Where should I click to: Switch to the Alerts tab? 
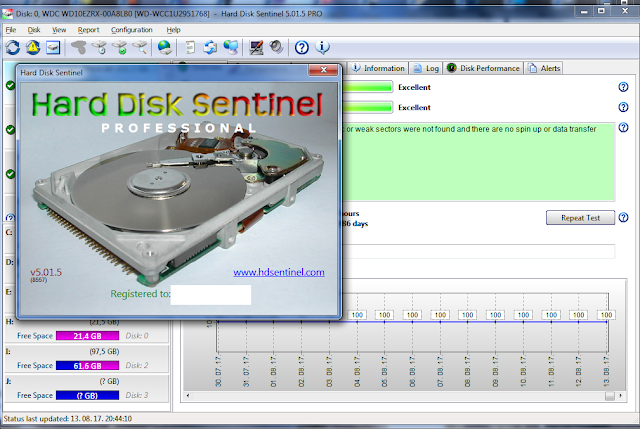(544, 68)
